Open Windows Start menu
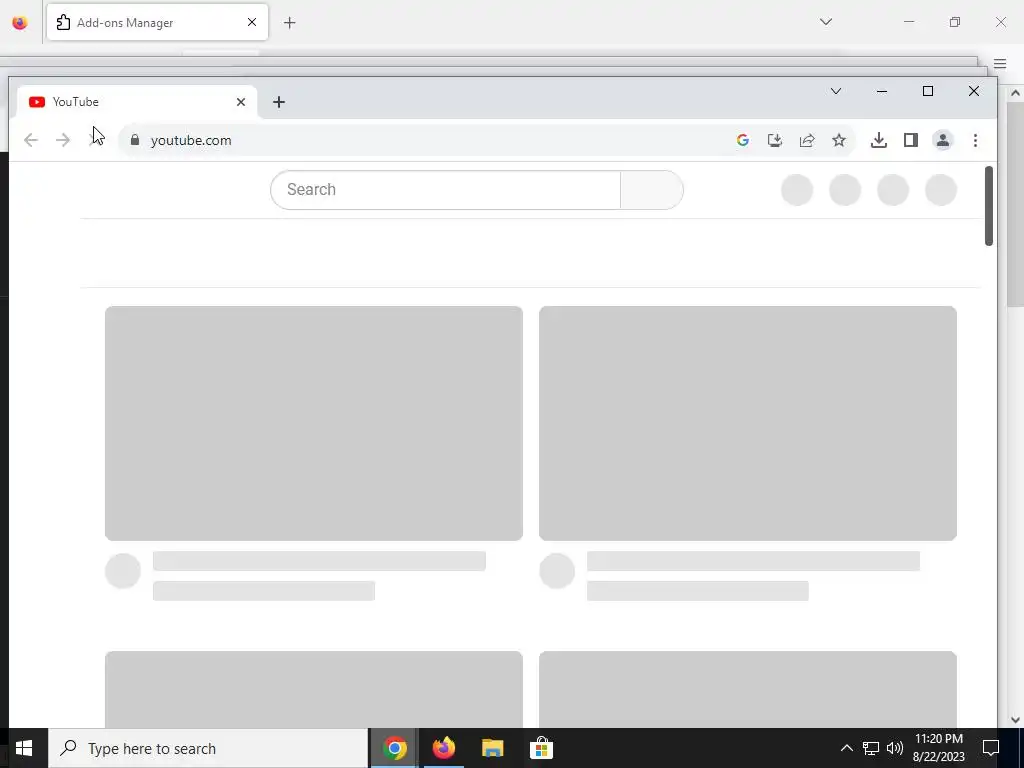 pyautogui.click(x=24, y=748)
